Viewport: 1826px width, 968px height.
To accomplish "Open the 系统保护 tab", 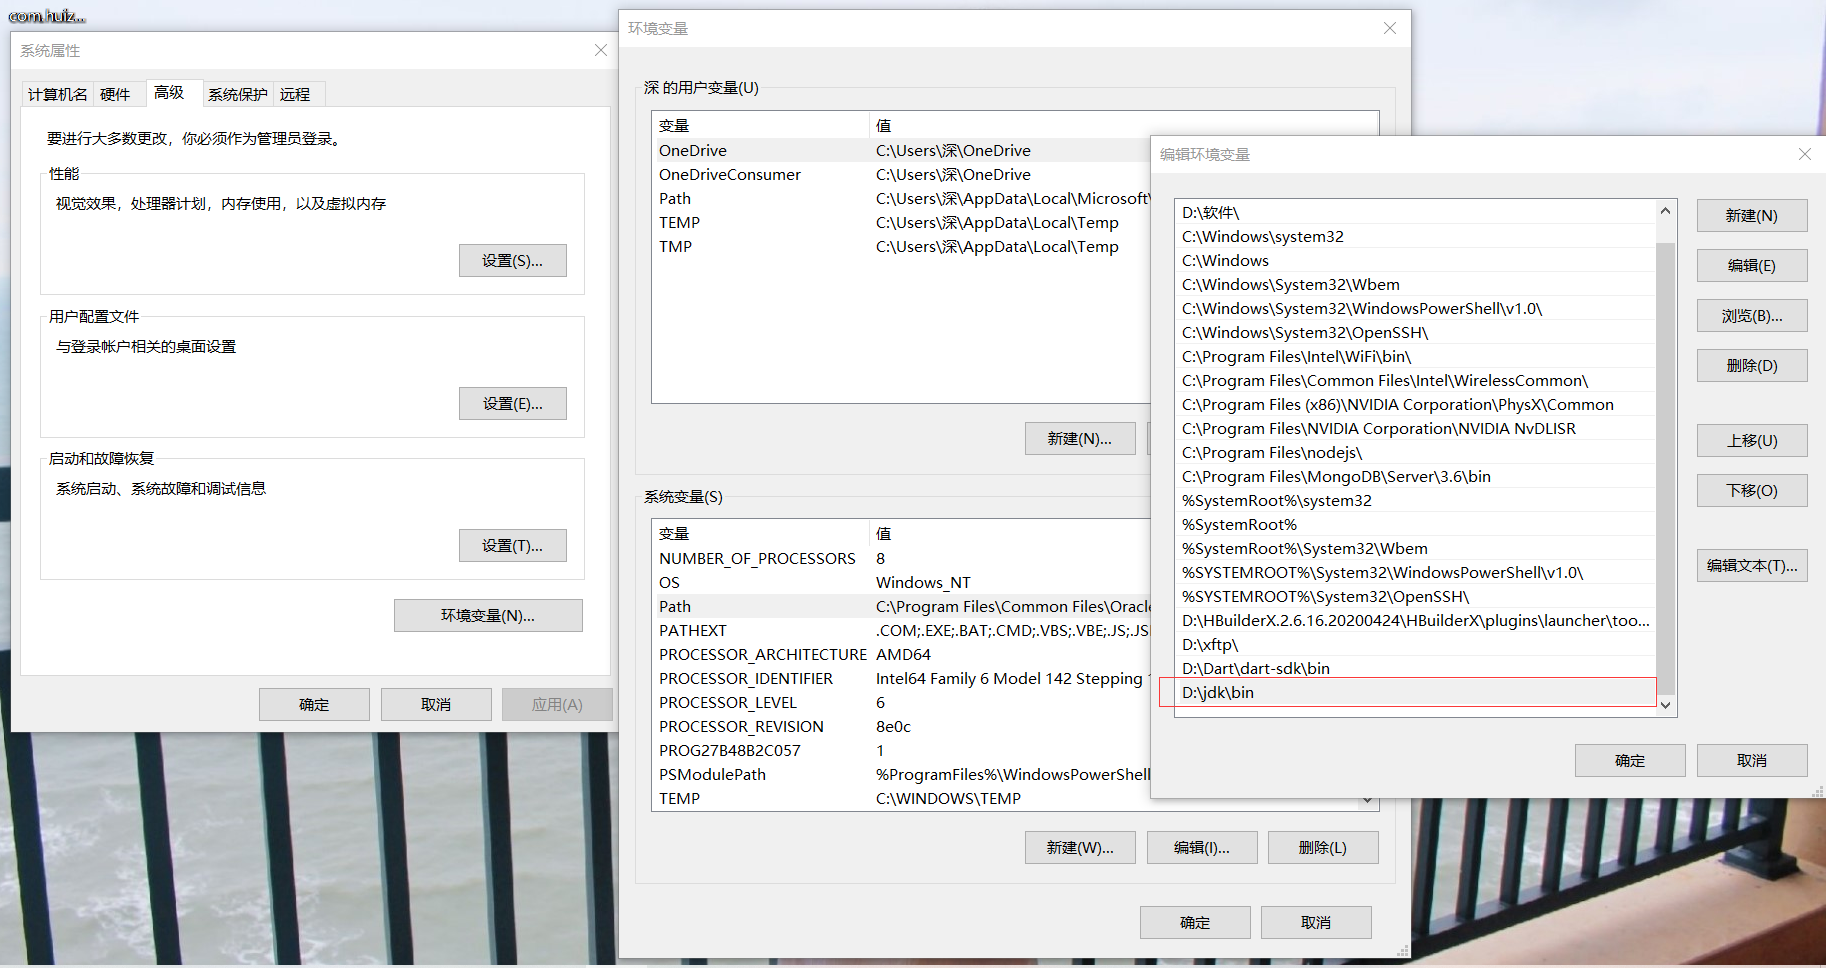I will click(x=237, y=95).
